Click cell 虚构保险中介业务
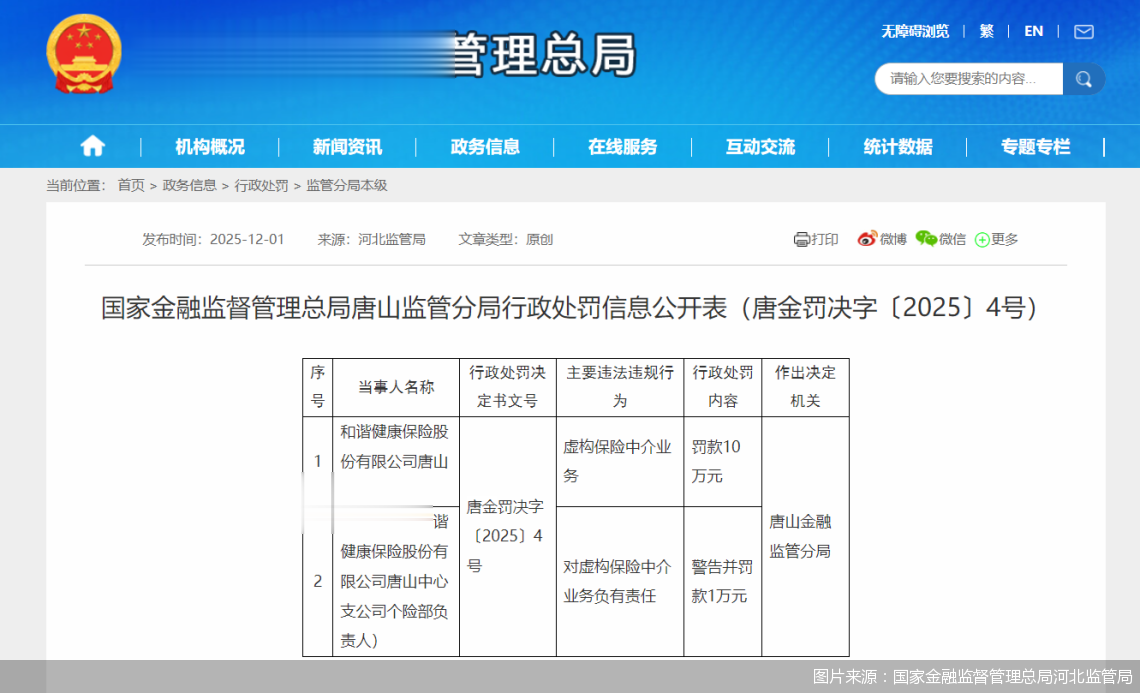This screenshot has width=1140, height=693. pos(619,461)
